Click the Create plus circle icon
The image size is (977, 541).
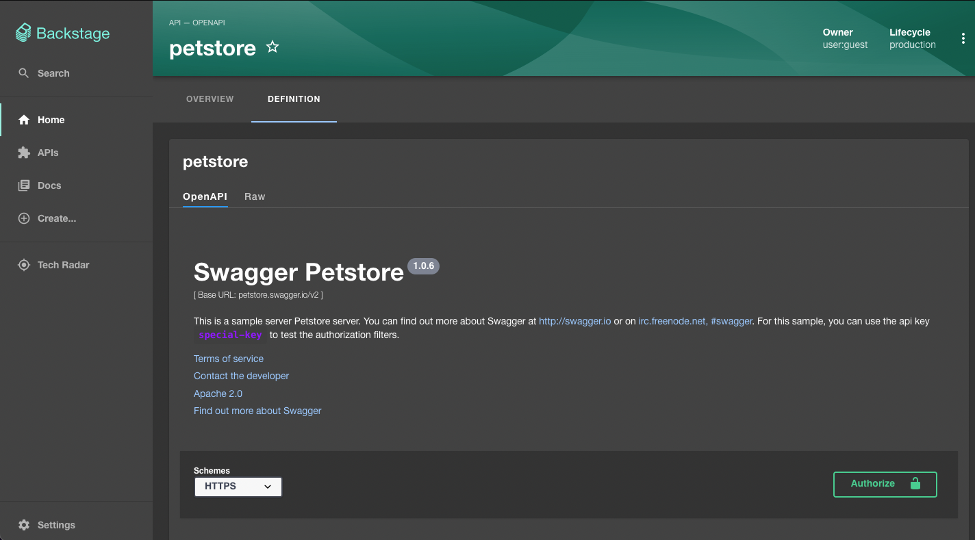pyautogui.click(x=24, y=219)
